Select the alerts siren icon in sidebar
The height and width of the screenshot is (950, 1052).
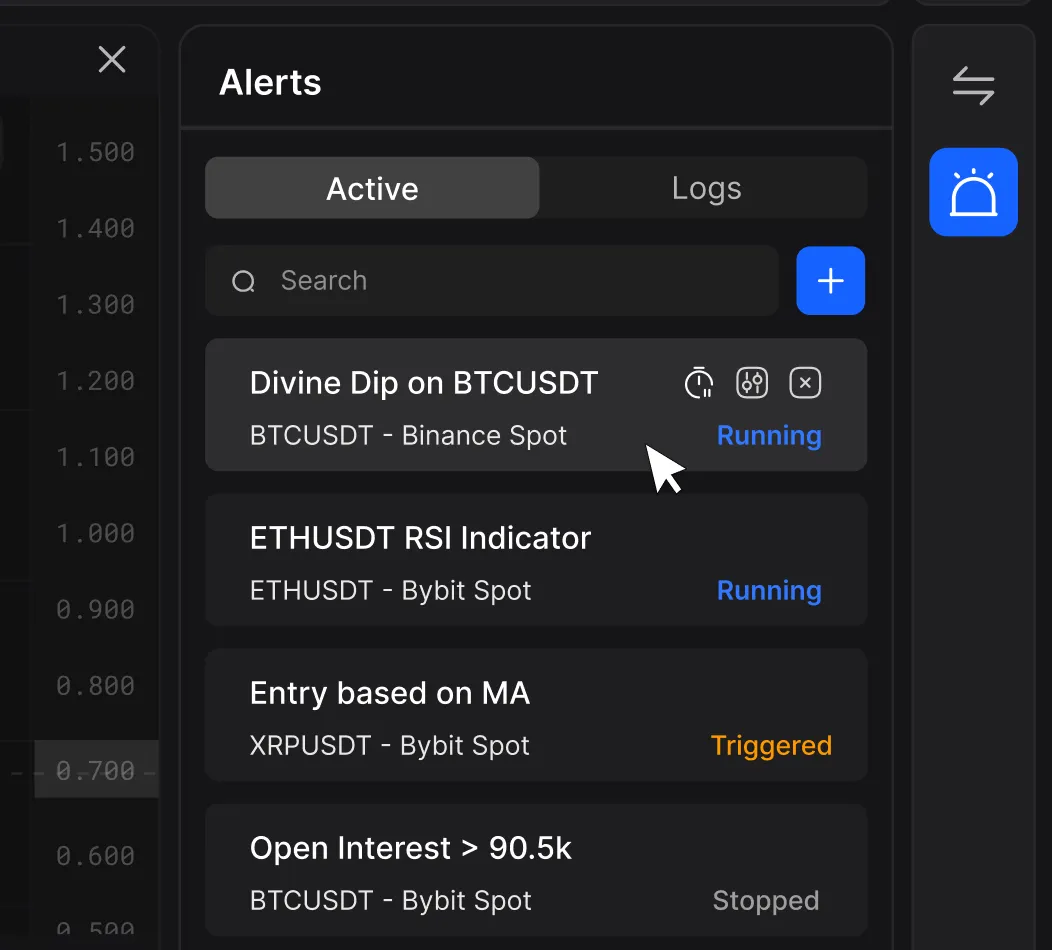tap(972, 191)
